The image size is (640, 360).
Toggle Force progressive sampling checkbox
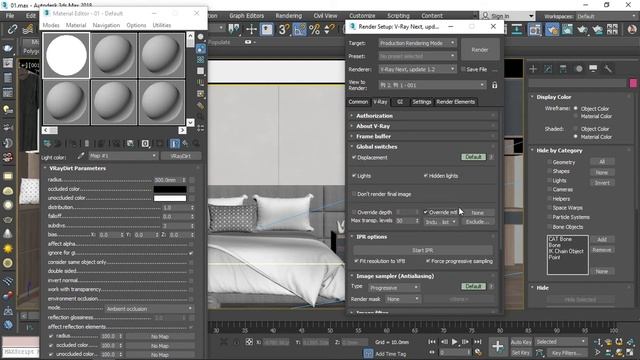pos(428,261)
